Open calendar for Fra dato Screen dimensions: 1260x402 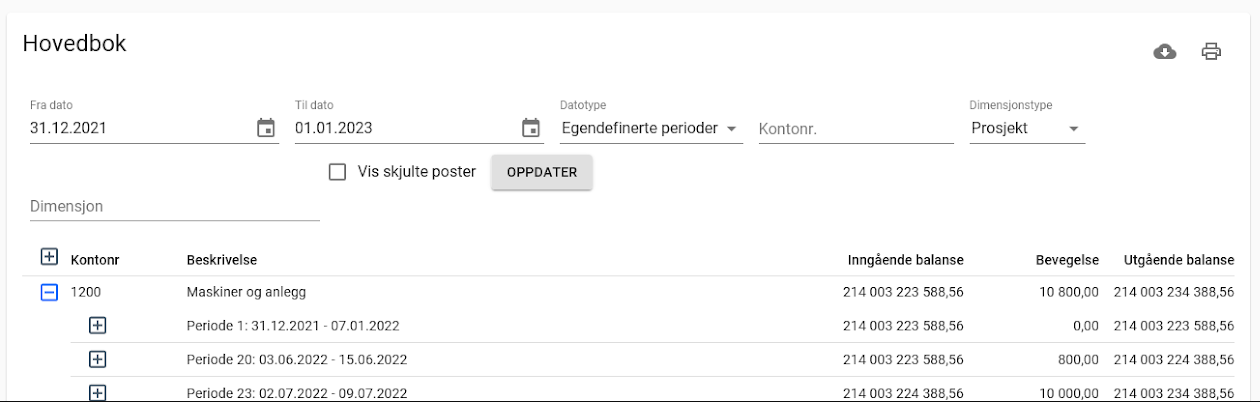pyautogui.click(x=266, y=128)
